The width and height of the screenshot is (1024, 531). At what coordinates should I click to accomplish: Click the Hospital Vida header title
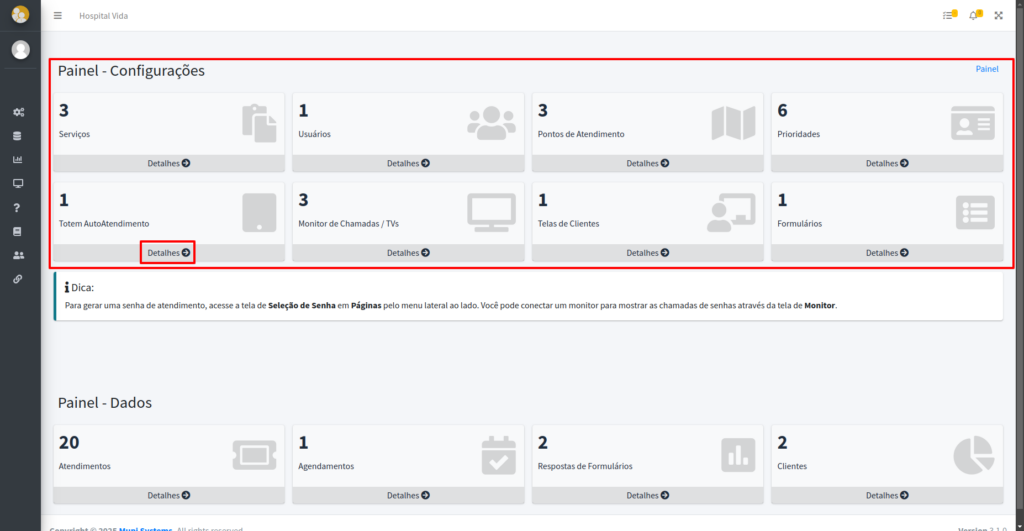(x=103, y=16)
